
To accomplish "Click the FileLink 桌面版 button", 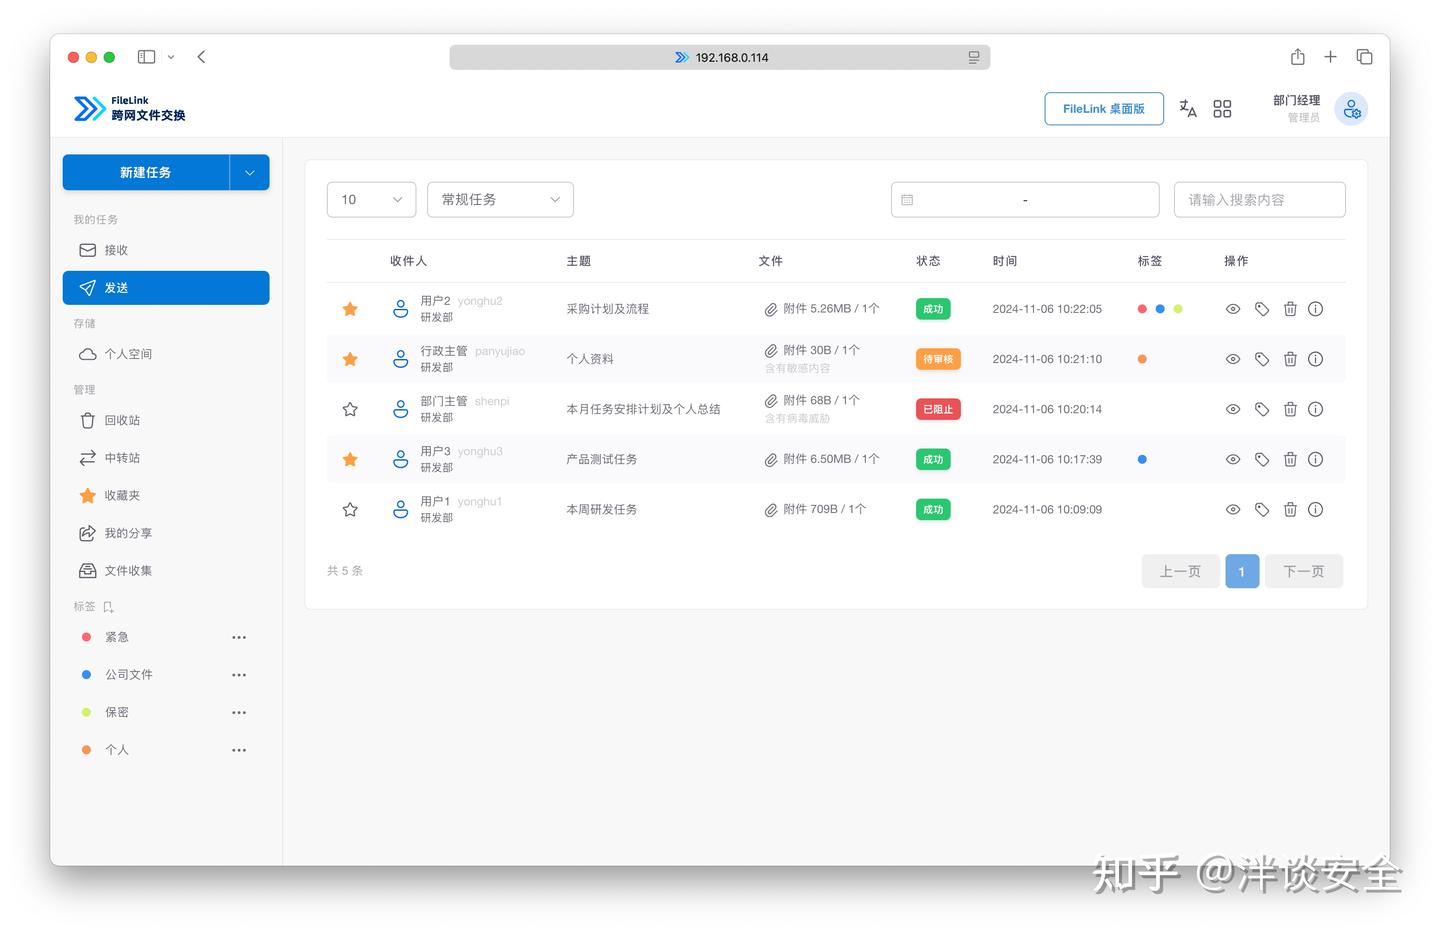I will point(1104,109).
